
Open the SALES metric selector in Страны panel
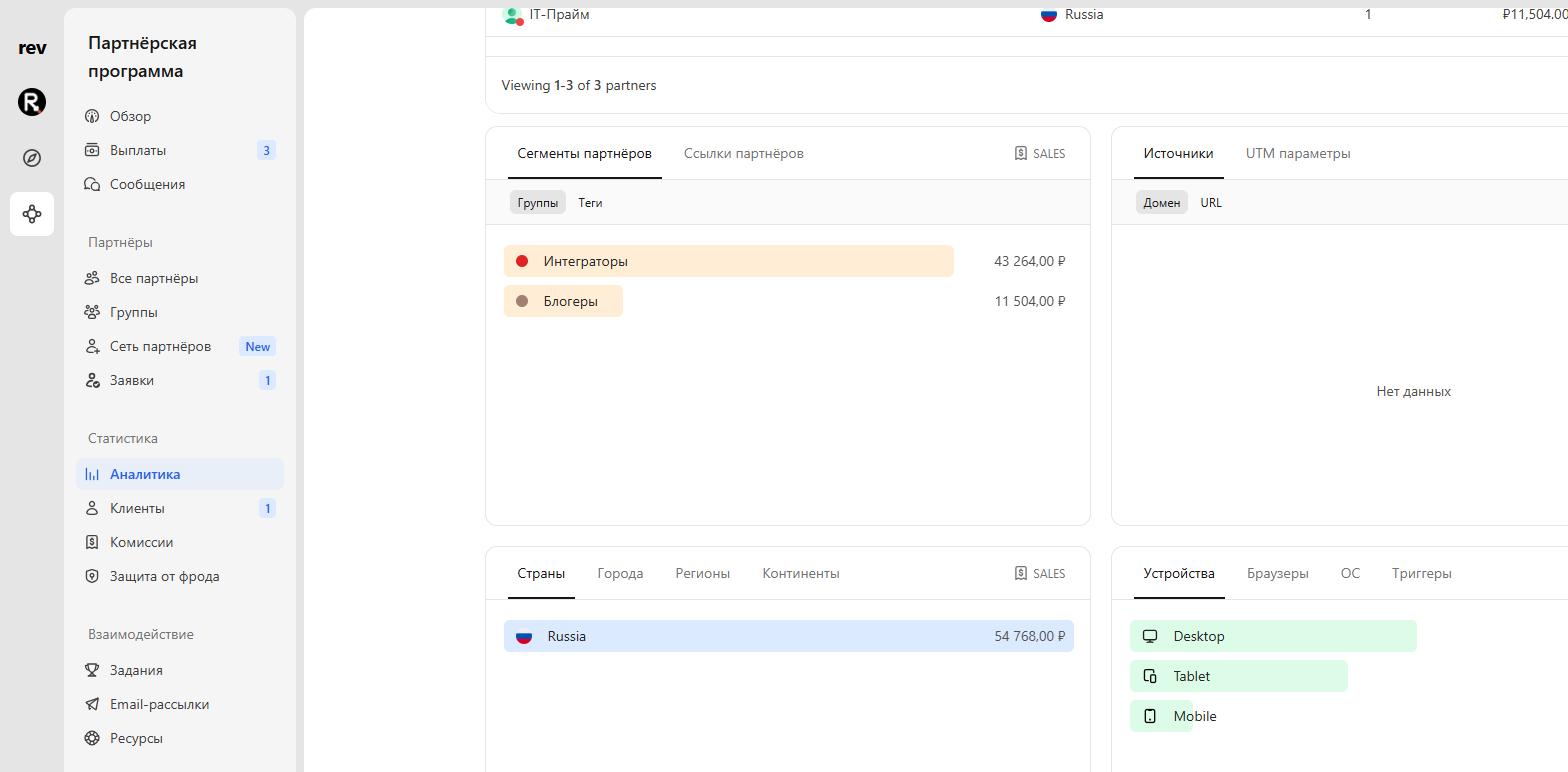[x=1040, y=573]
